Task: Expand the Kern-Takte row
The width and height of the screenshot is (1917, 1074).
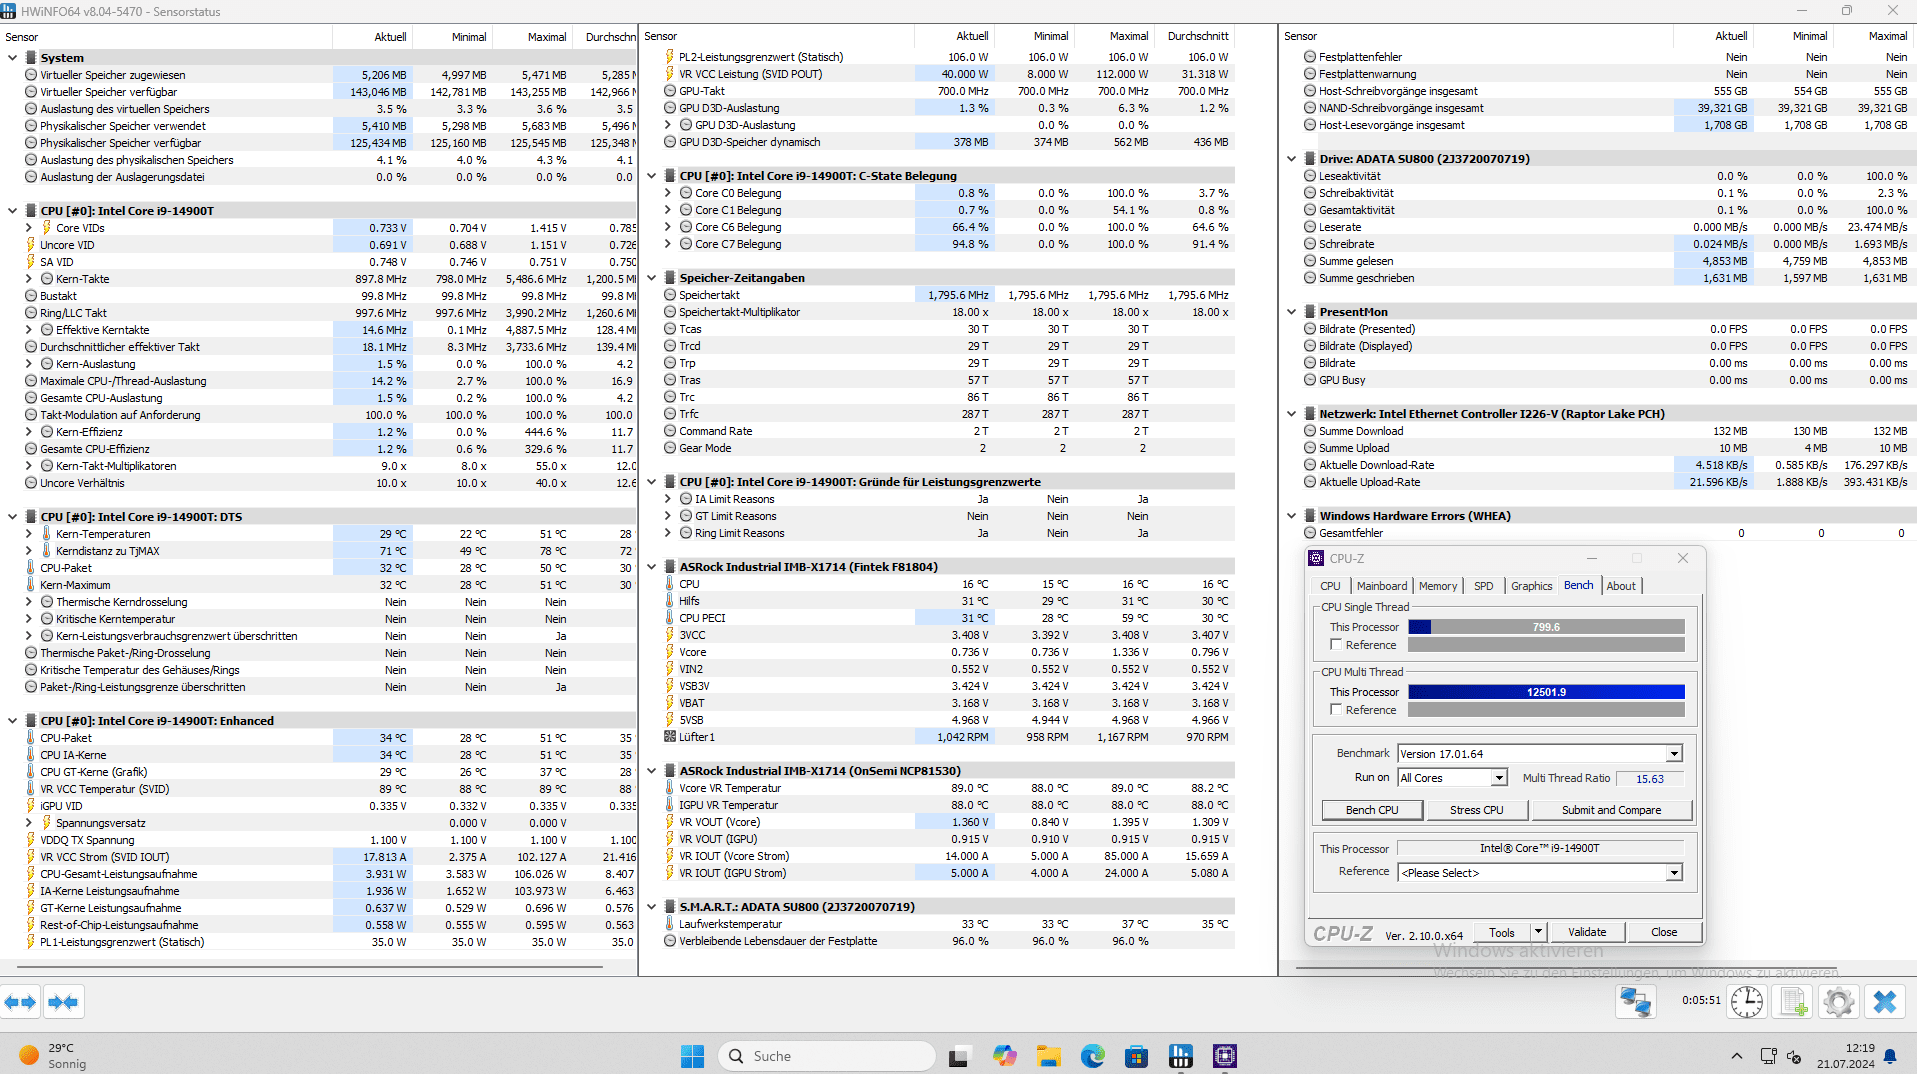Action: (29, 279)
